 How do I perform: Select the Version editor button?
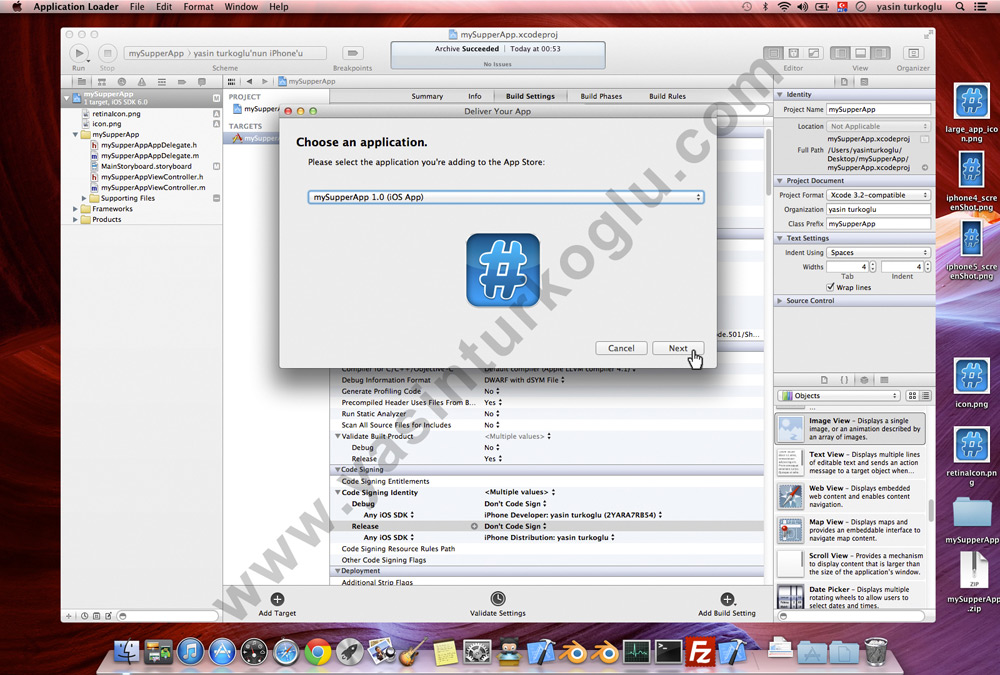click(x=813, y=53)
